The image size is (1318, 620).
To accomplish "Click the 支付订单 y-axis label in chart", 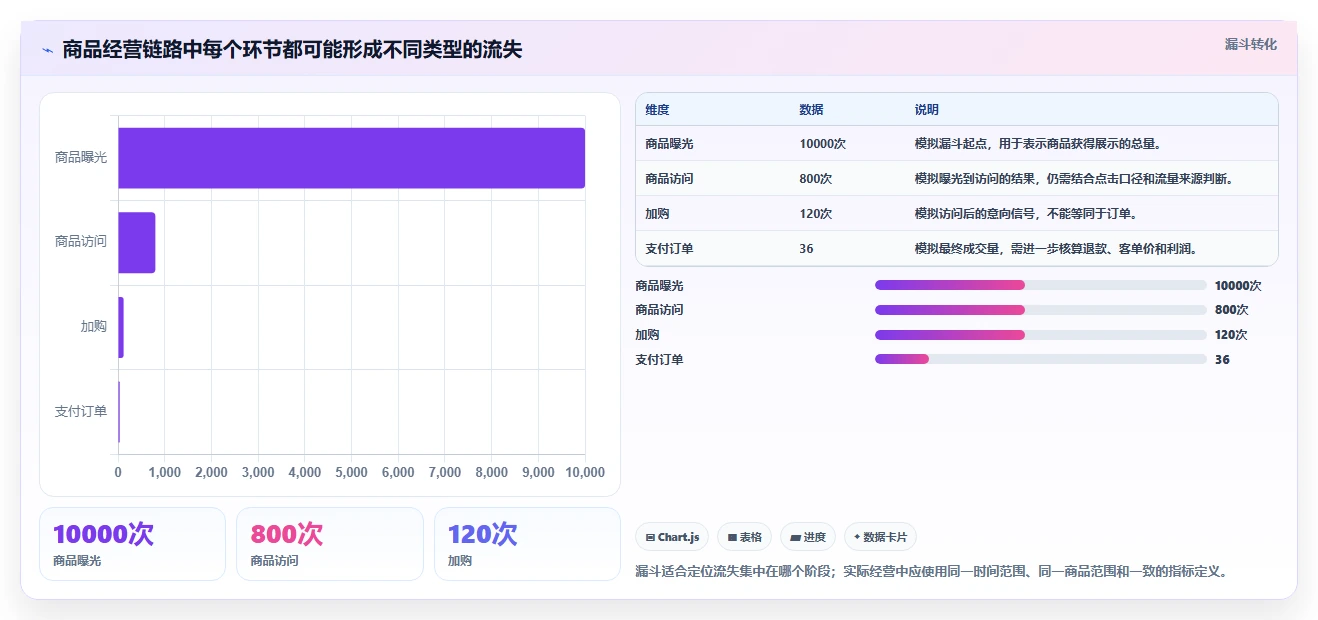I will click(81, 412).
